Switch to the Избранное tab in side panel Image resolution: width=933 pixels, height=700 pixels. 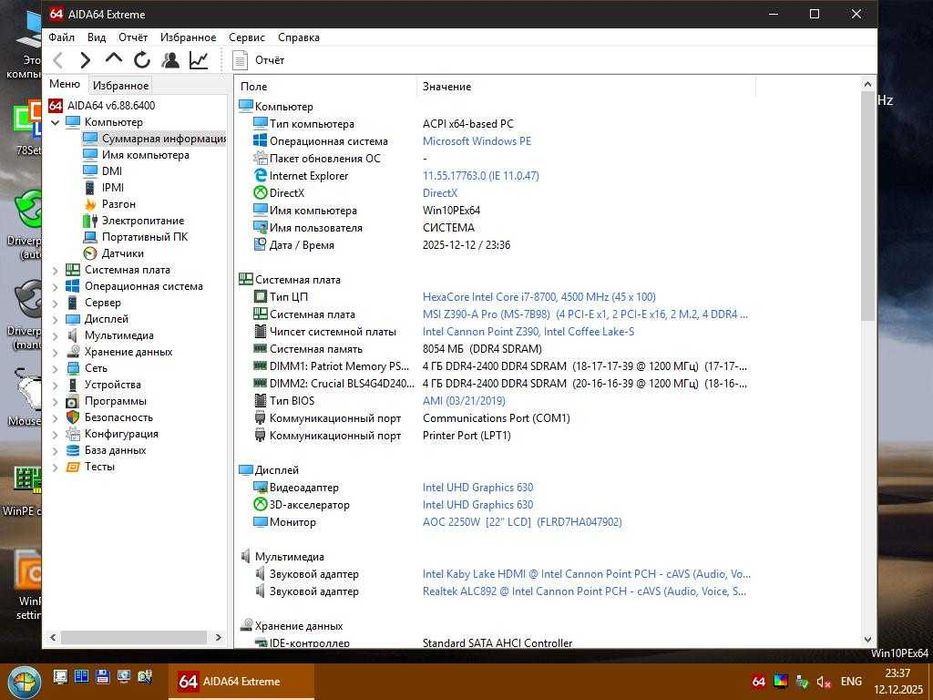[x=120, y=86]
